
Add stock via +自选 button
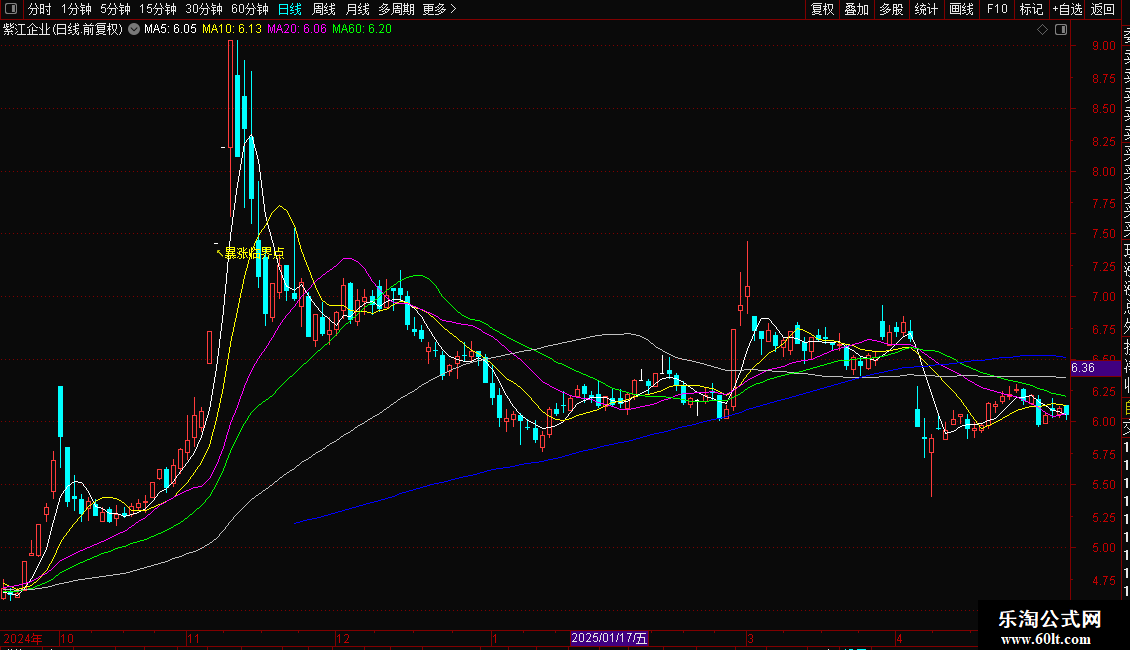point(1067,9)
